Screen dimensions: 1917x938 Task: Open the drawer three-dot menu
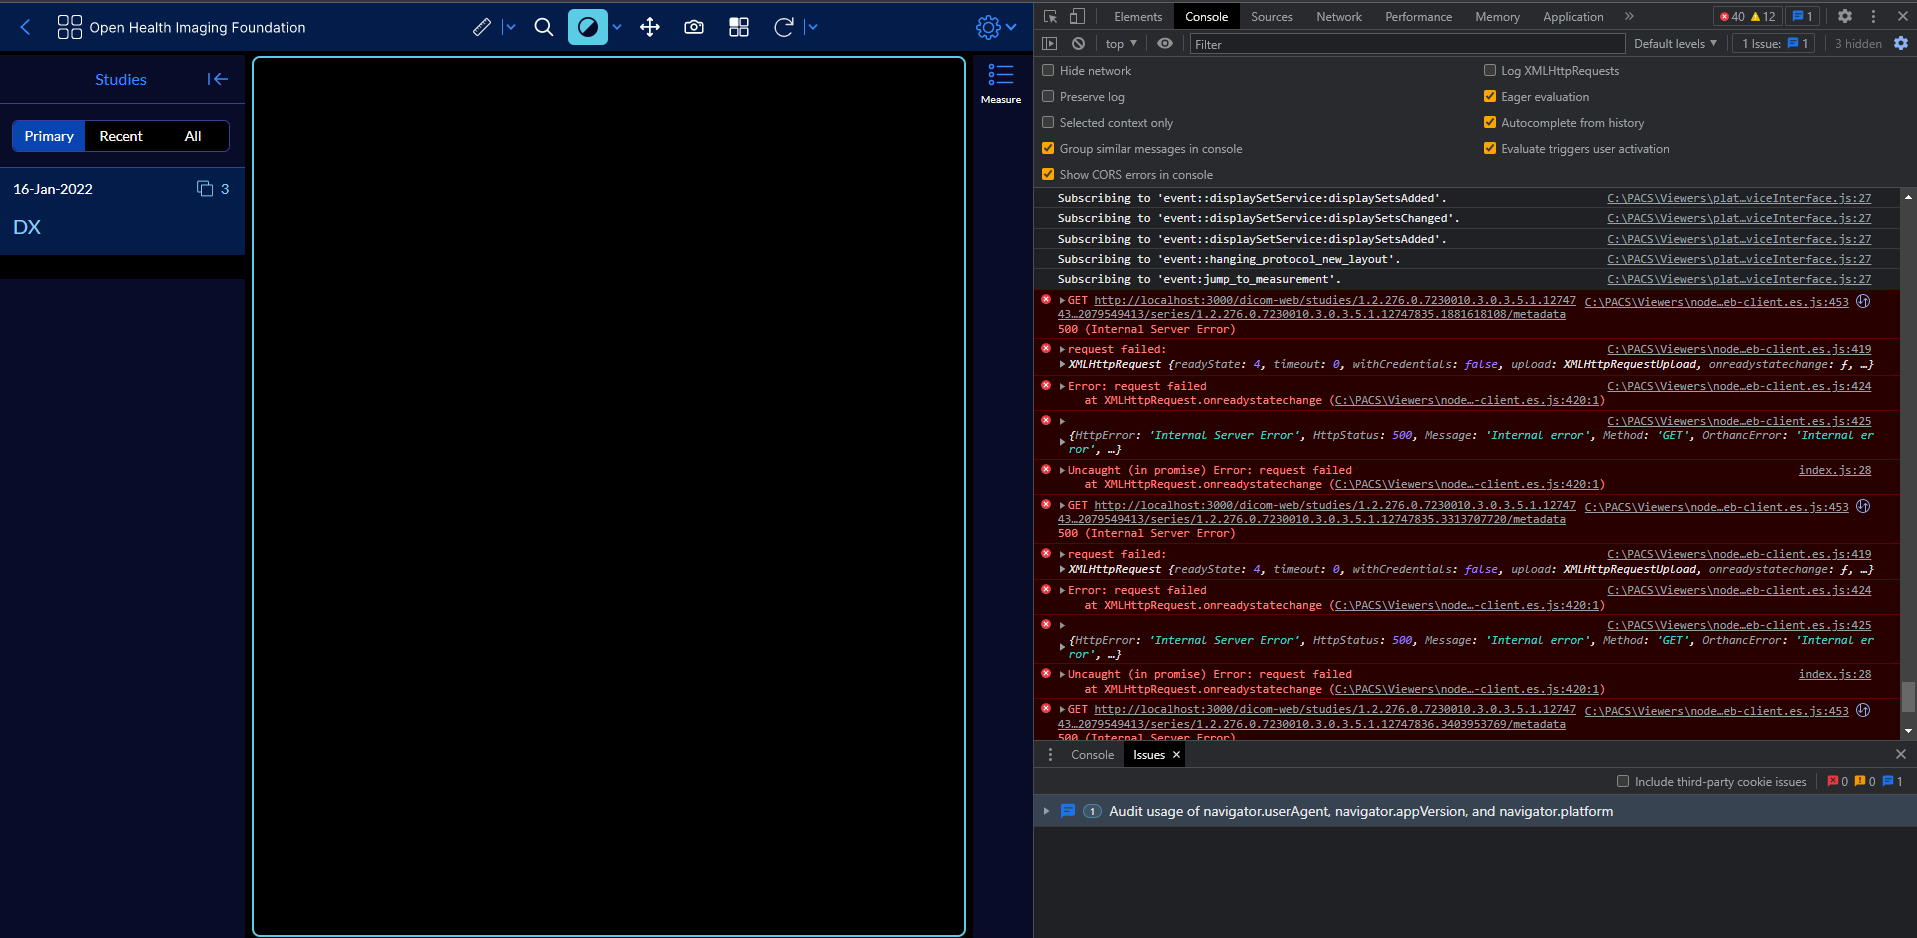coord(1050,755)
